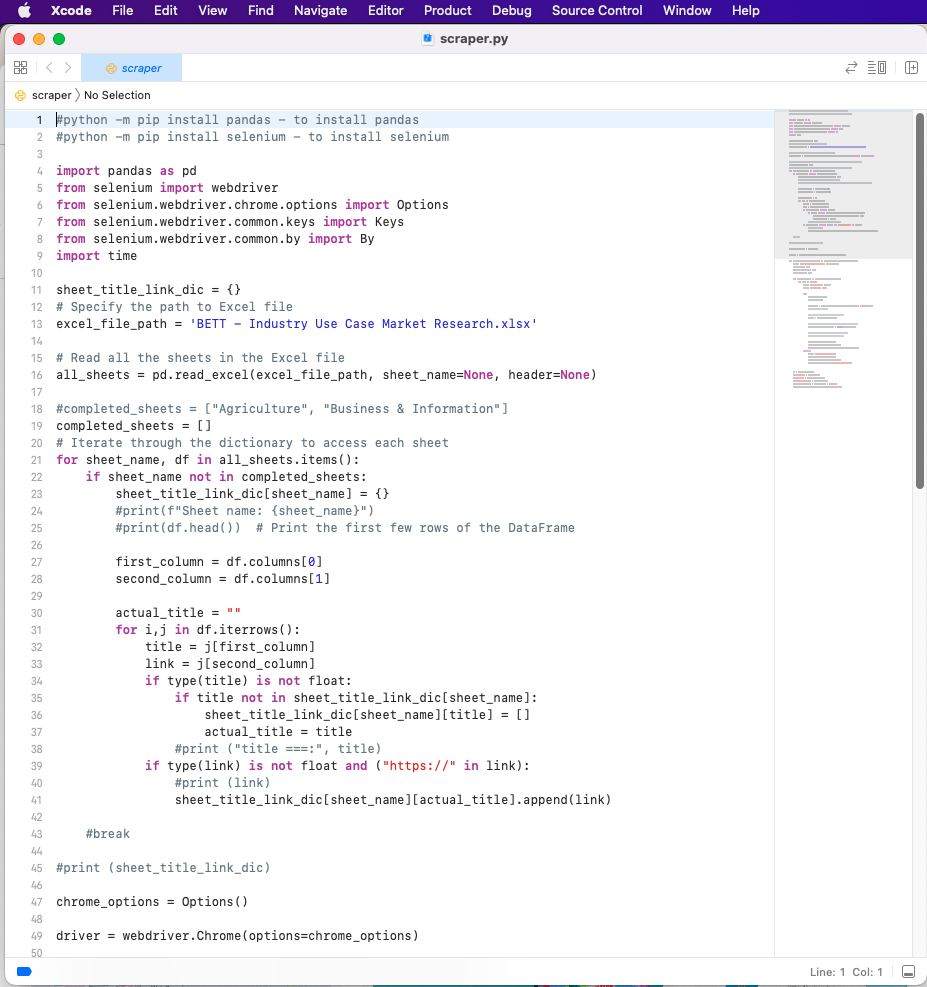Add an editor on the right
927x987 pixels.
coord(911,67)
